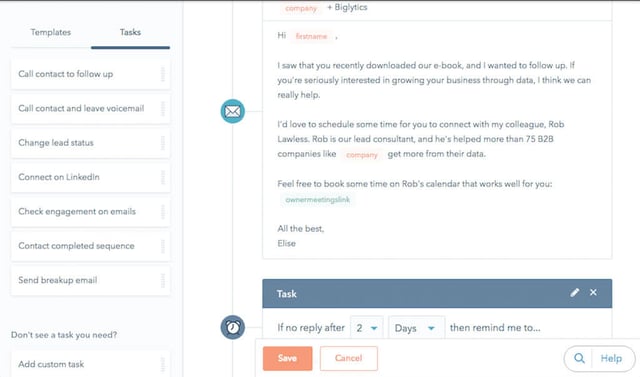The image size is (640, 377).
Task: Click the company token in the subject line
Action: tap(301, 8)
